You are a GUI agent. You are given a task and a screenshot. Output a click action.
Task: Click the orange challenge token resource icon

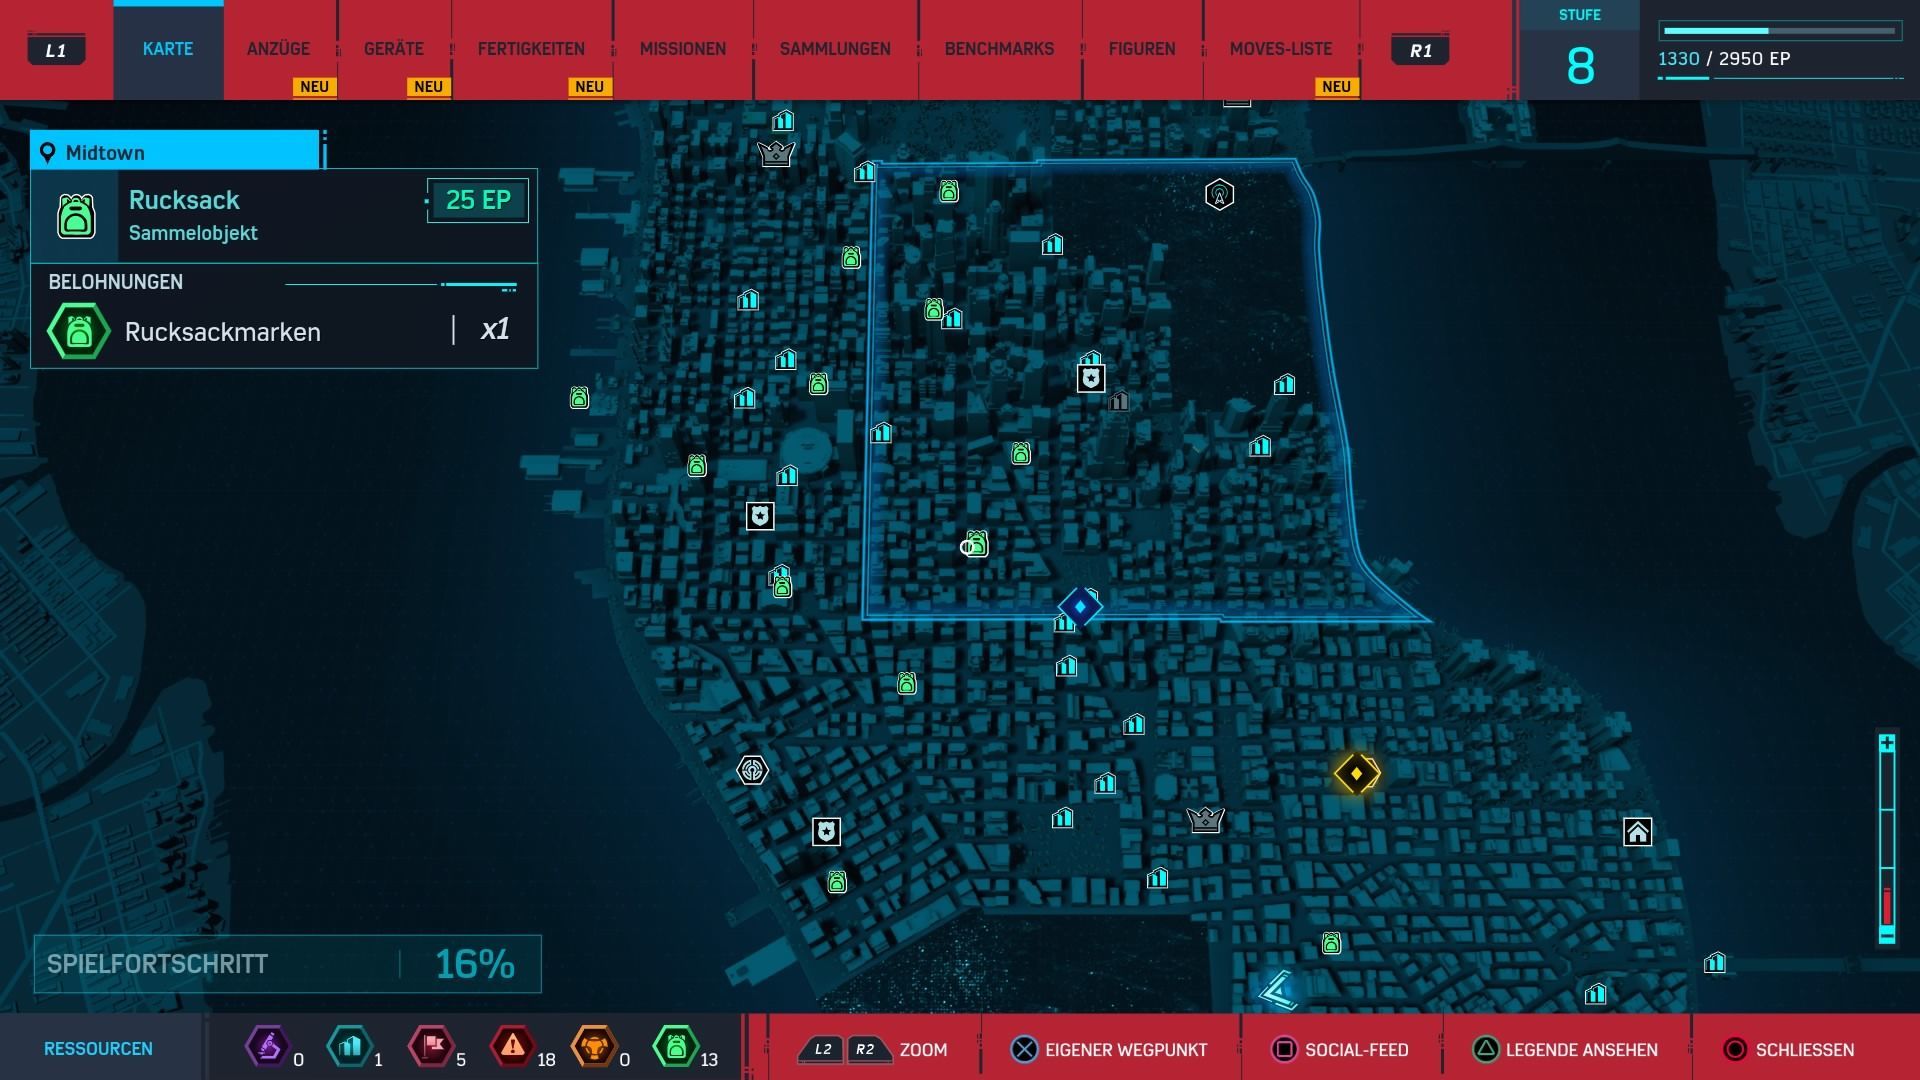593,1047
